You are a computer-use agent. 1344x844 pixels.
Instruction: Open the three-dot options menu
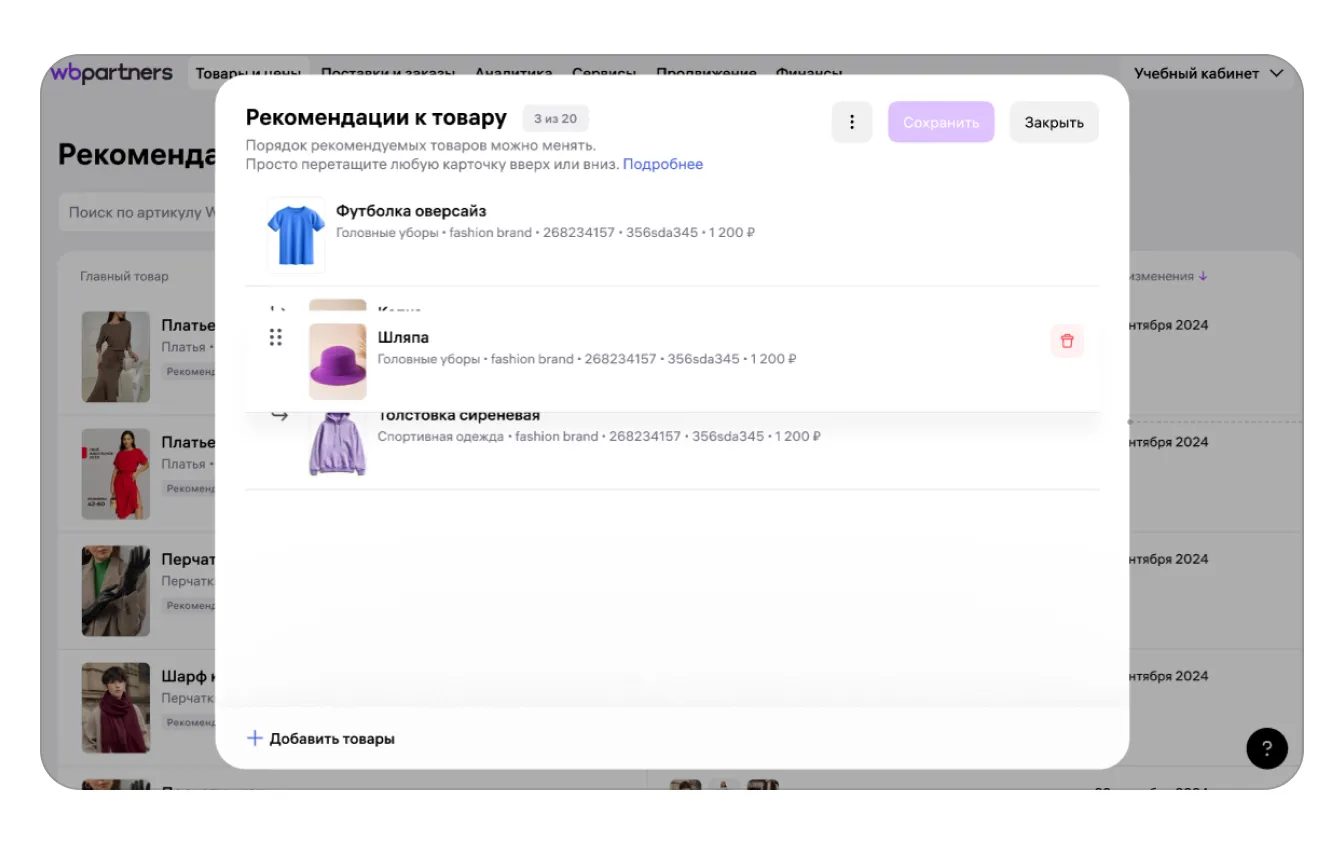pos(852,122)
